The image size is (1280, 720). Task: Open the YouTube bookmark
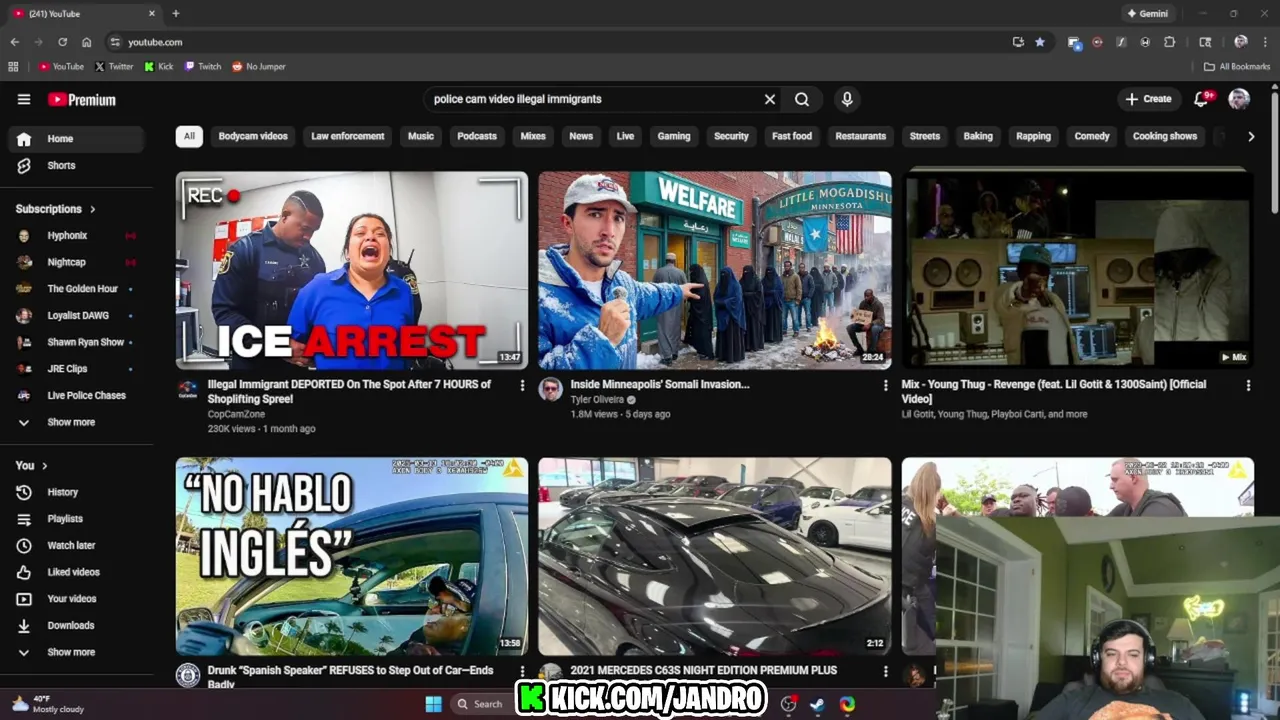coord(61,67)
